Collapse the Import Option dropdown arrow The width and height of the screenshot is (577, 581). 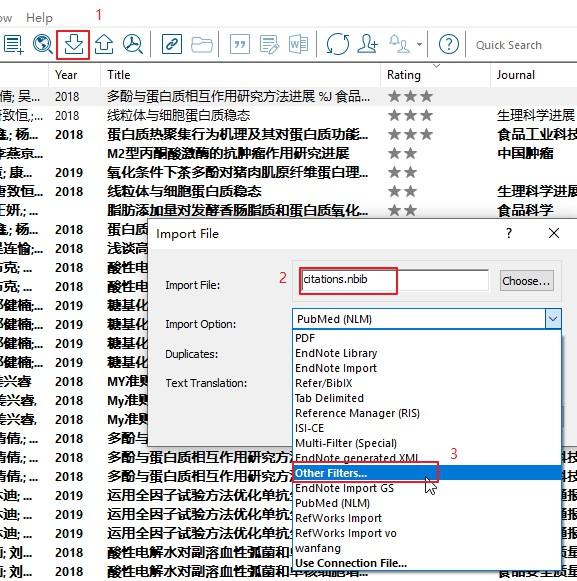553,319
